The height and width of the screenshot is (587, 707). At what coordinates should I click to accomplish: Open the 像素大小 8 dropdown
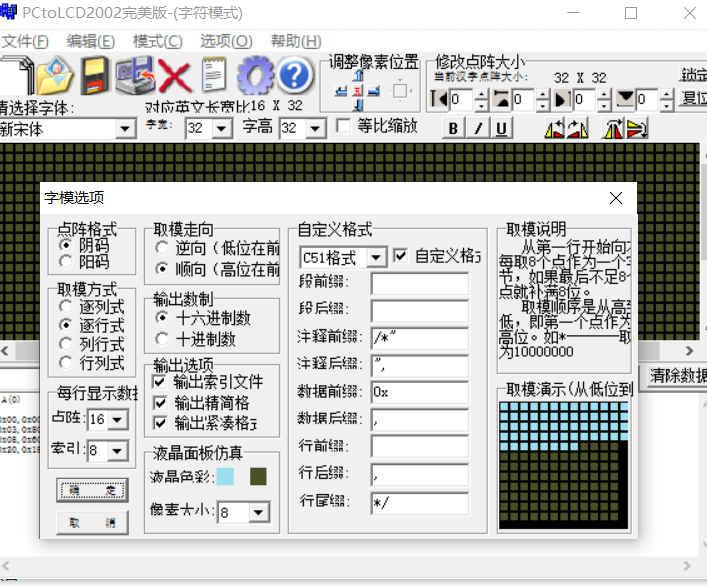coord(258,513)
